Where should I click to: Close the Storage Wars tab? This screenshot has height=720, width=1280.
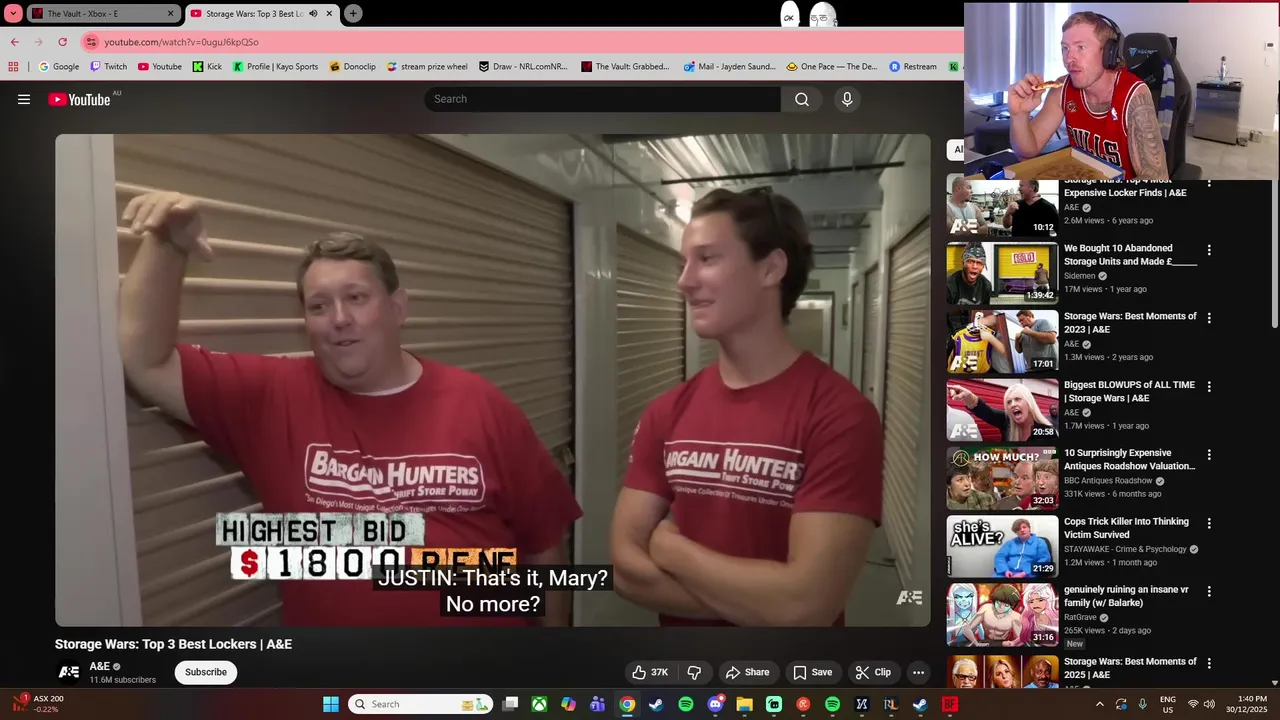pyautogui.click(x=329, y=13)
